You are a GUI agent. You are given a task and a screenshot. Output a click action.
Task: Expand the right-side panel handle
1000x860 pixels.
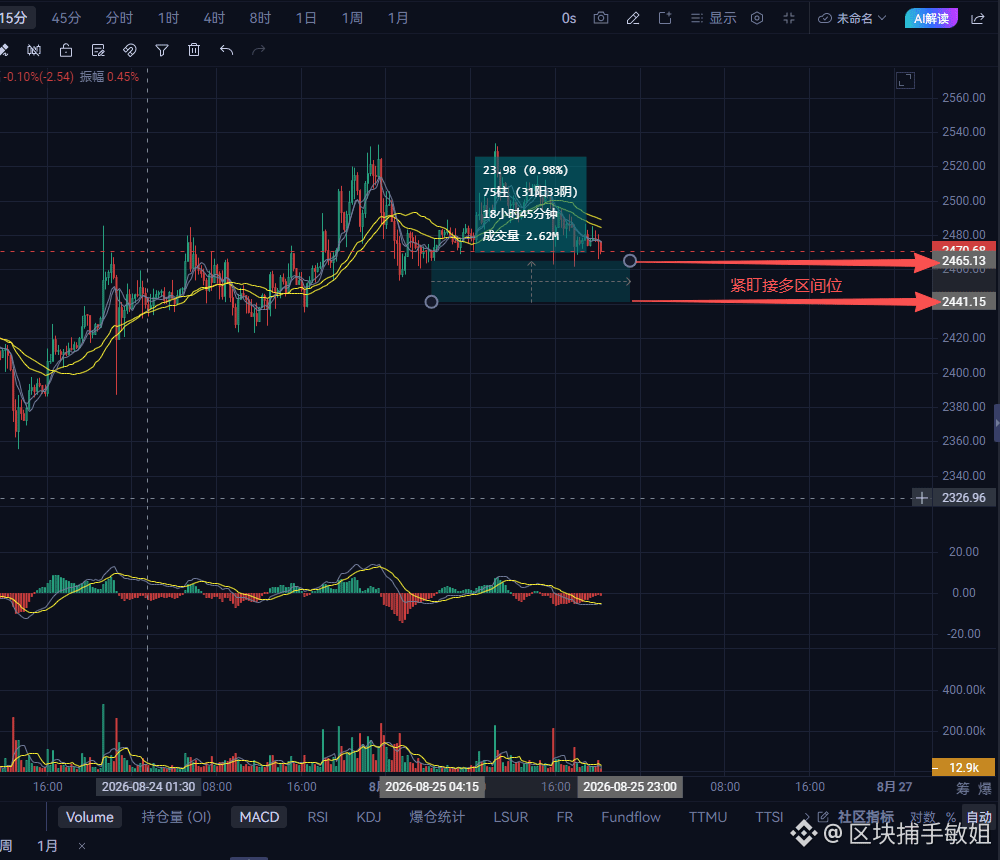(997, 423)
